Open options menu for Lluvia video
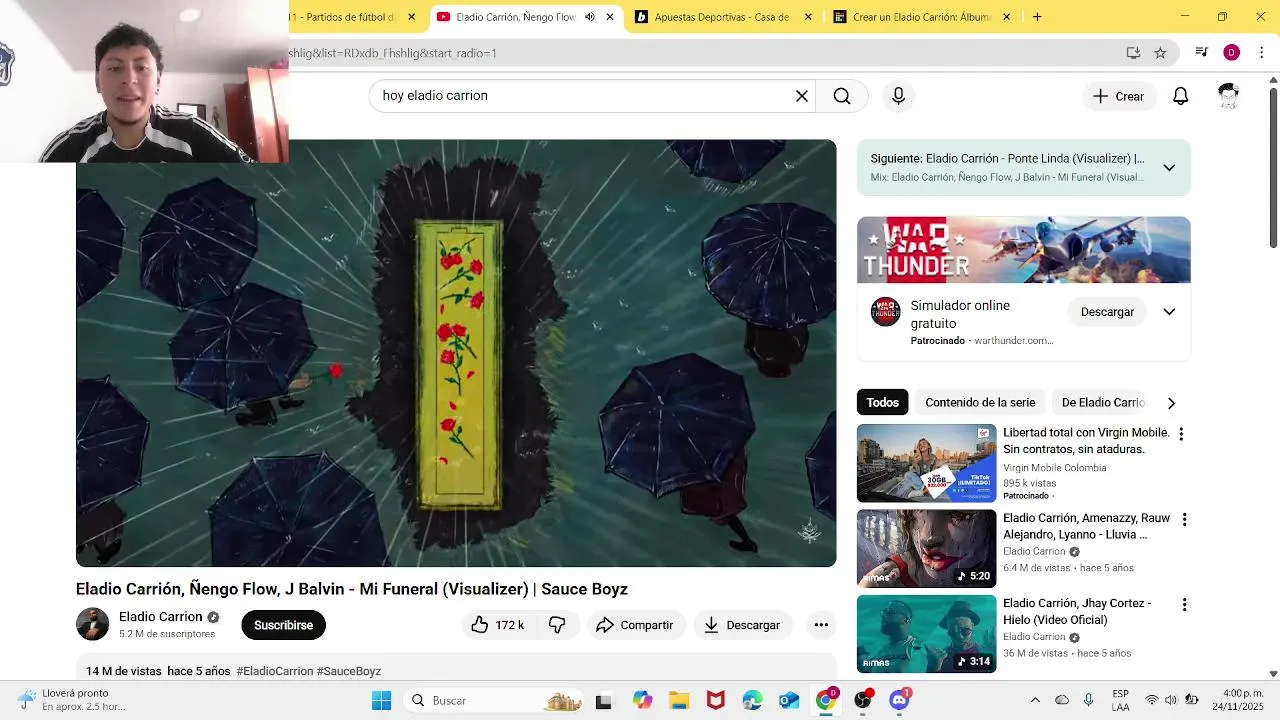This screenshot has width=1280, height=720. [x=1184, y=520]
